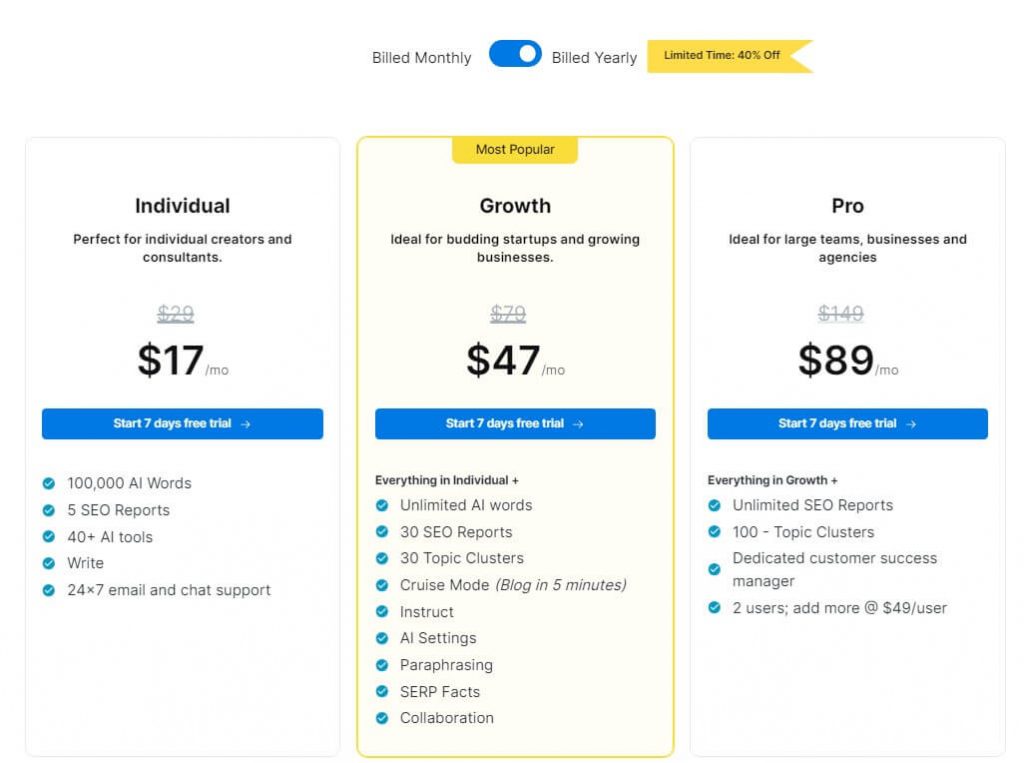Click checkmark icon beside 24×7 email support
This screenshot has width=1024, height=763.
[49, 590]
